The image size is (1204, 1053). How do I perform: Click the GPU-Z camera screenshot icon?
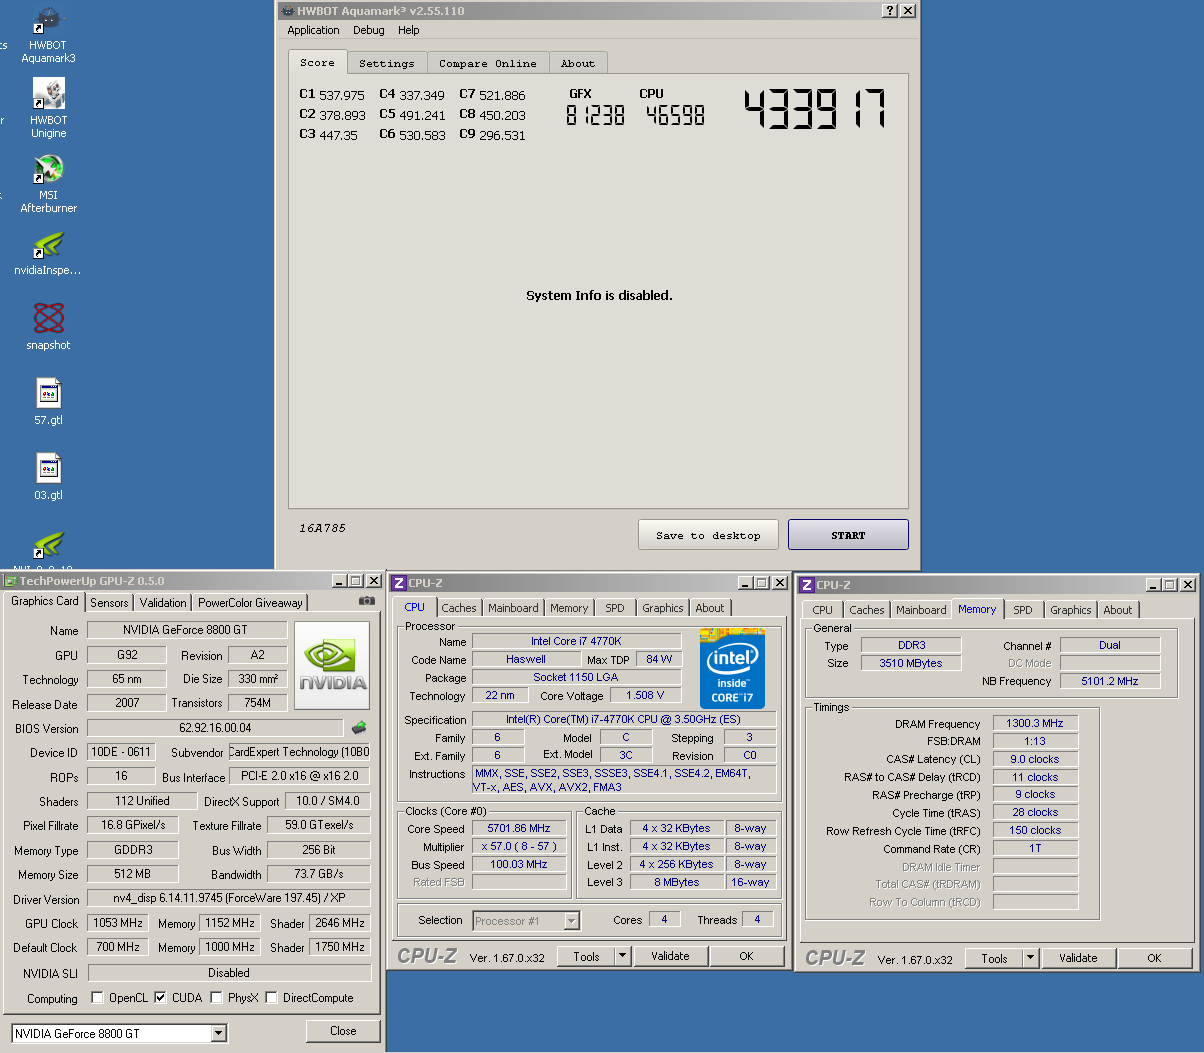(x=367, y=601)
